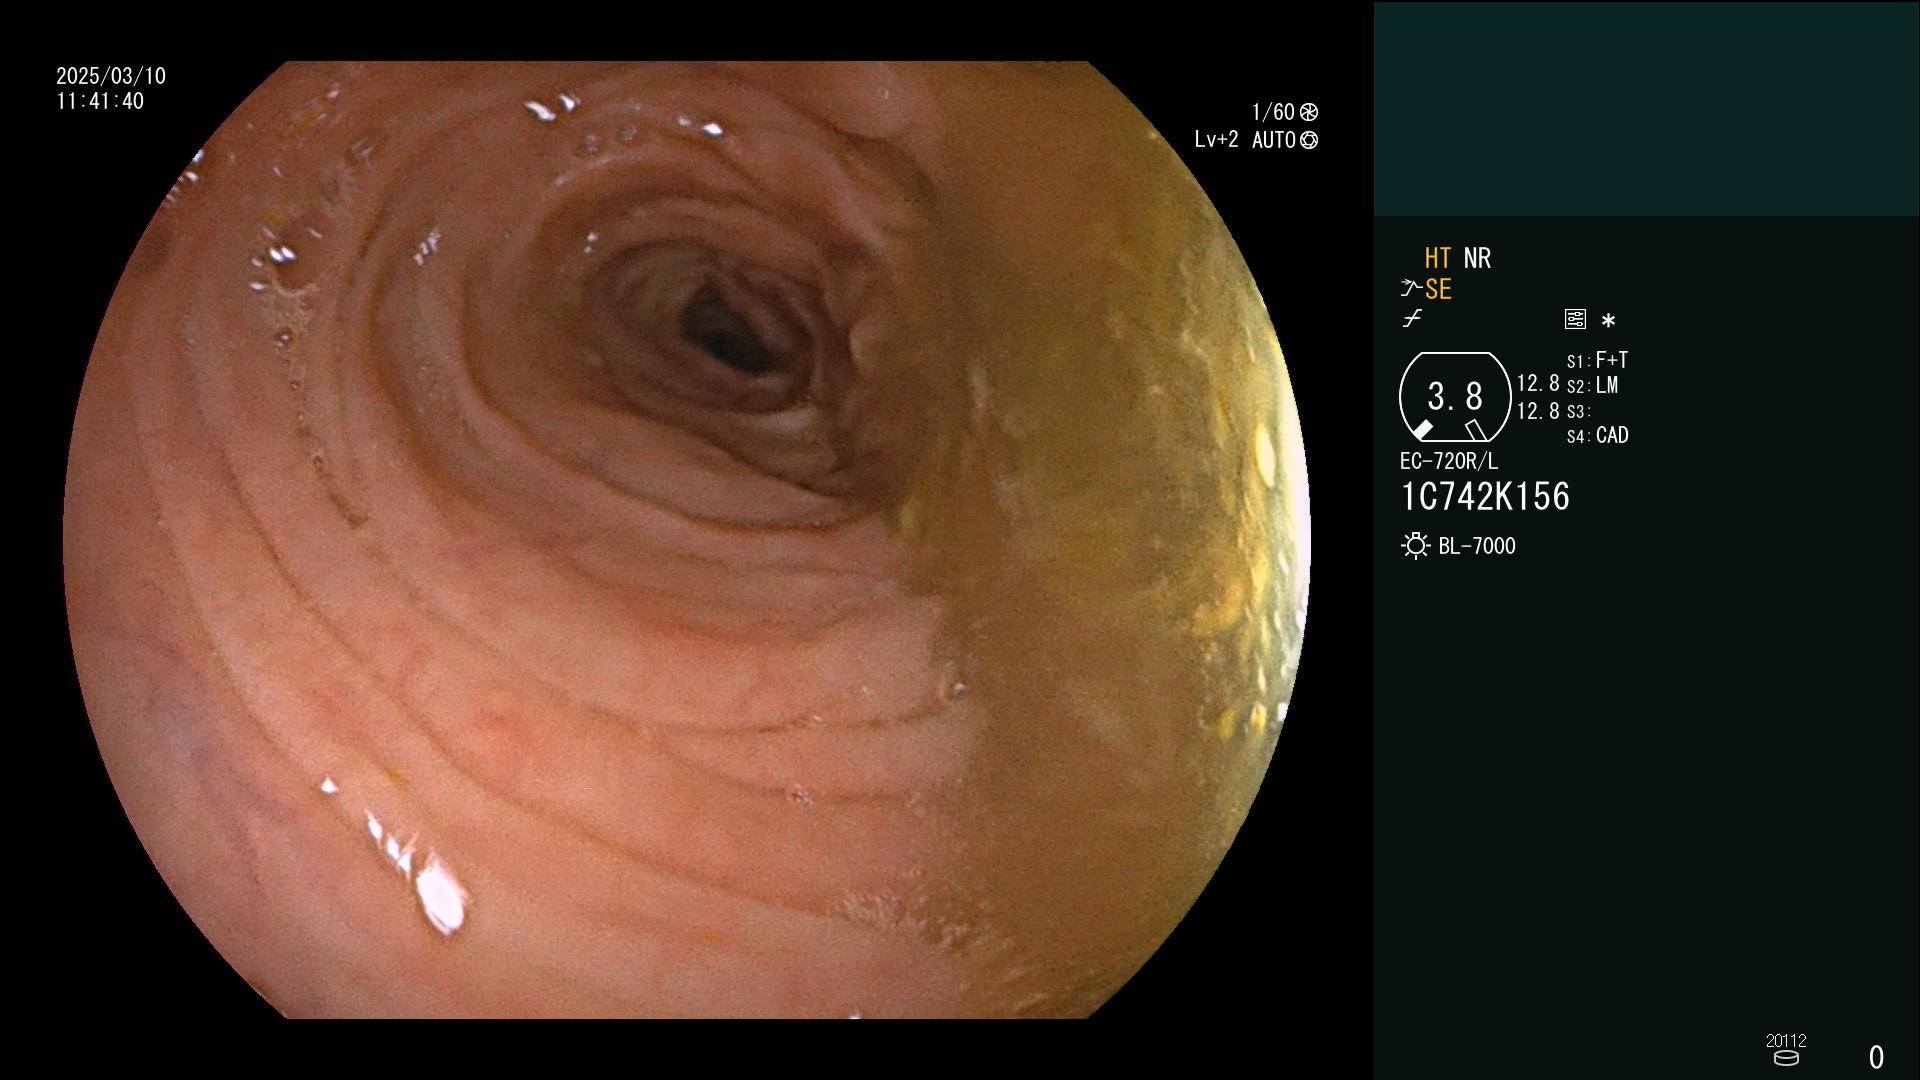The width and height of the screenshot is (1920, 1080).
Task: Click the captured image counter 0
Action: coord(1876,1057)
